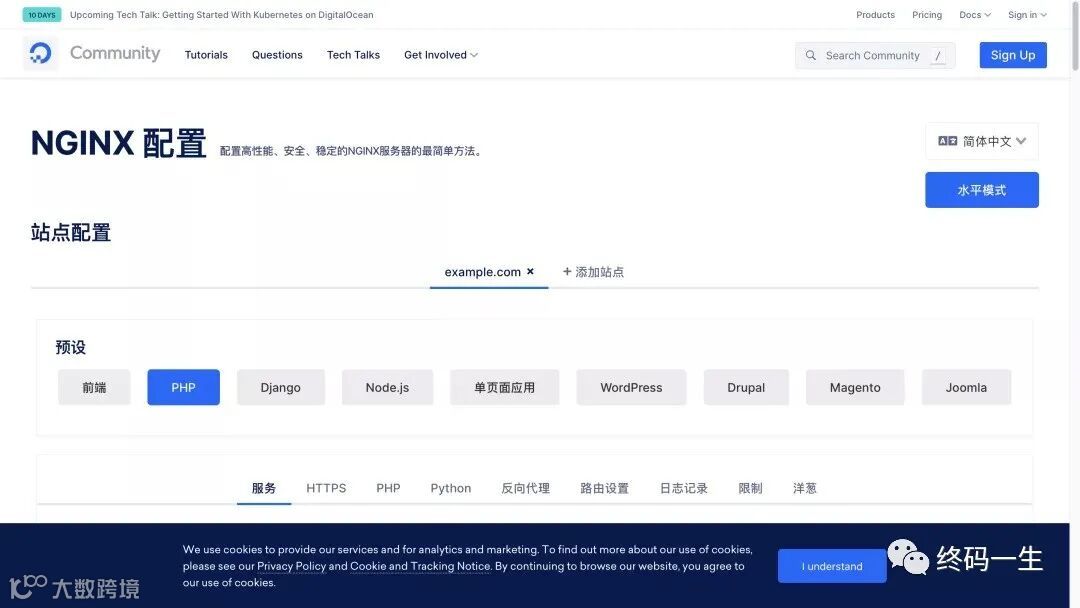Click the search magnifier icon
The height and width of the screenshot is (608, 1080).
pos(811,55)
